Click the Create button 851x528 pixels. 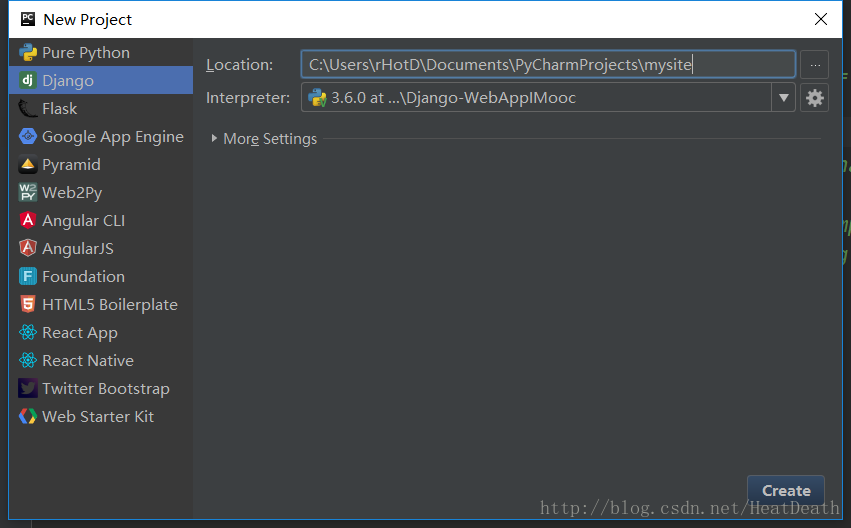tap(786, 491)
